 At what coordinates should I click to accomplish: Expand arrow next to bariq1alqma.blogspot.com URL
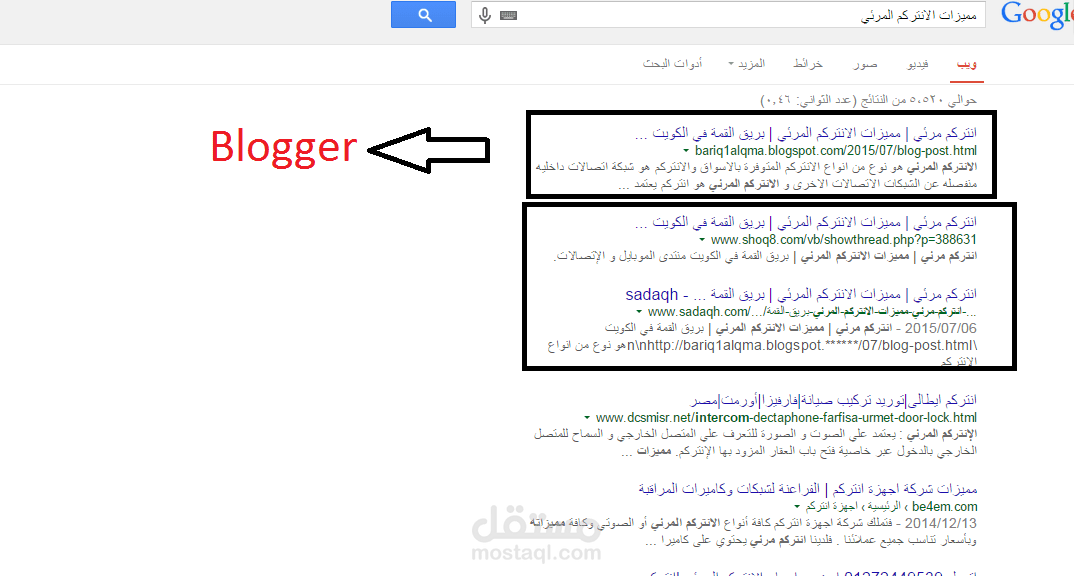point(686,151)
